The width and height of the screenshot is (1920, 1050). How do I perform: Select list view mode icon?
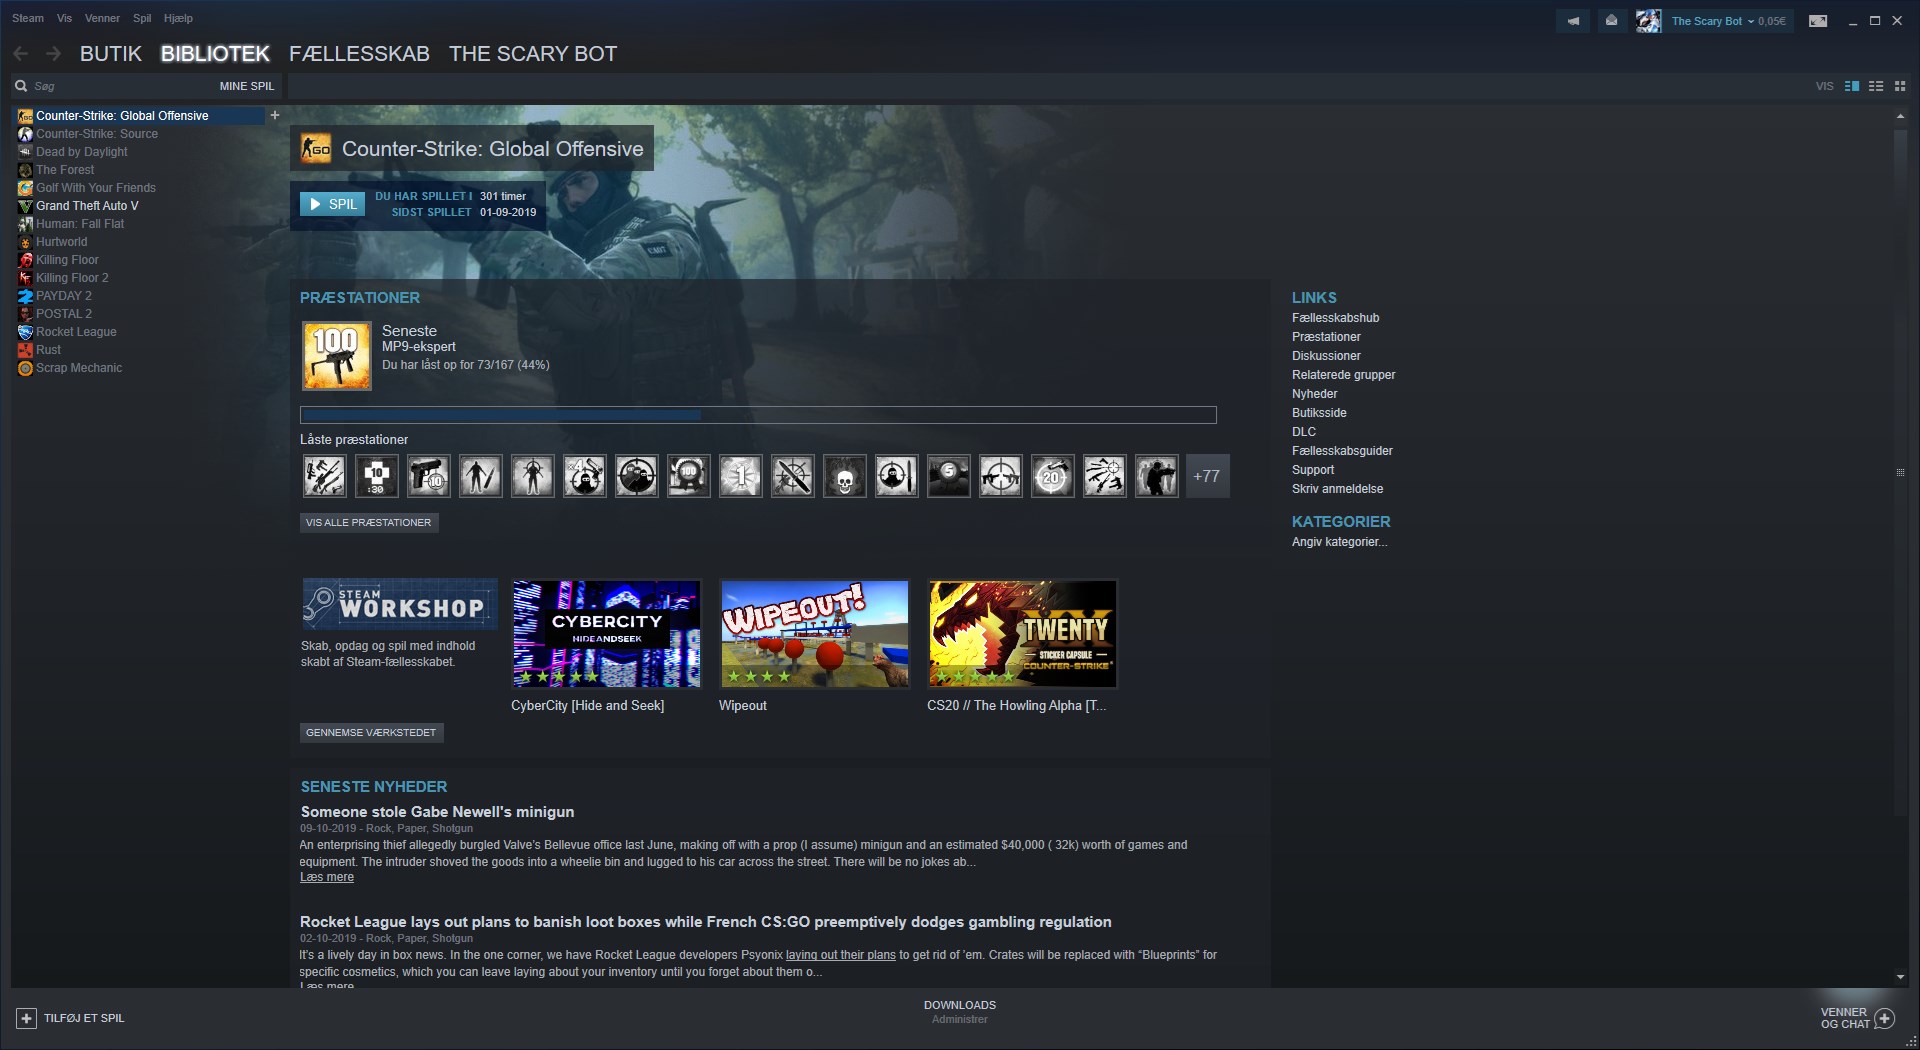tap(1876, 86)
